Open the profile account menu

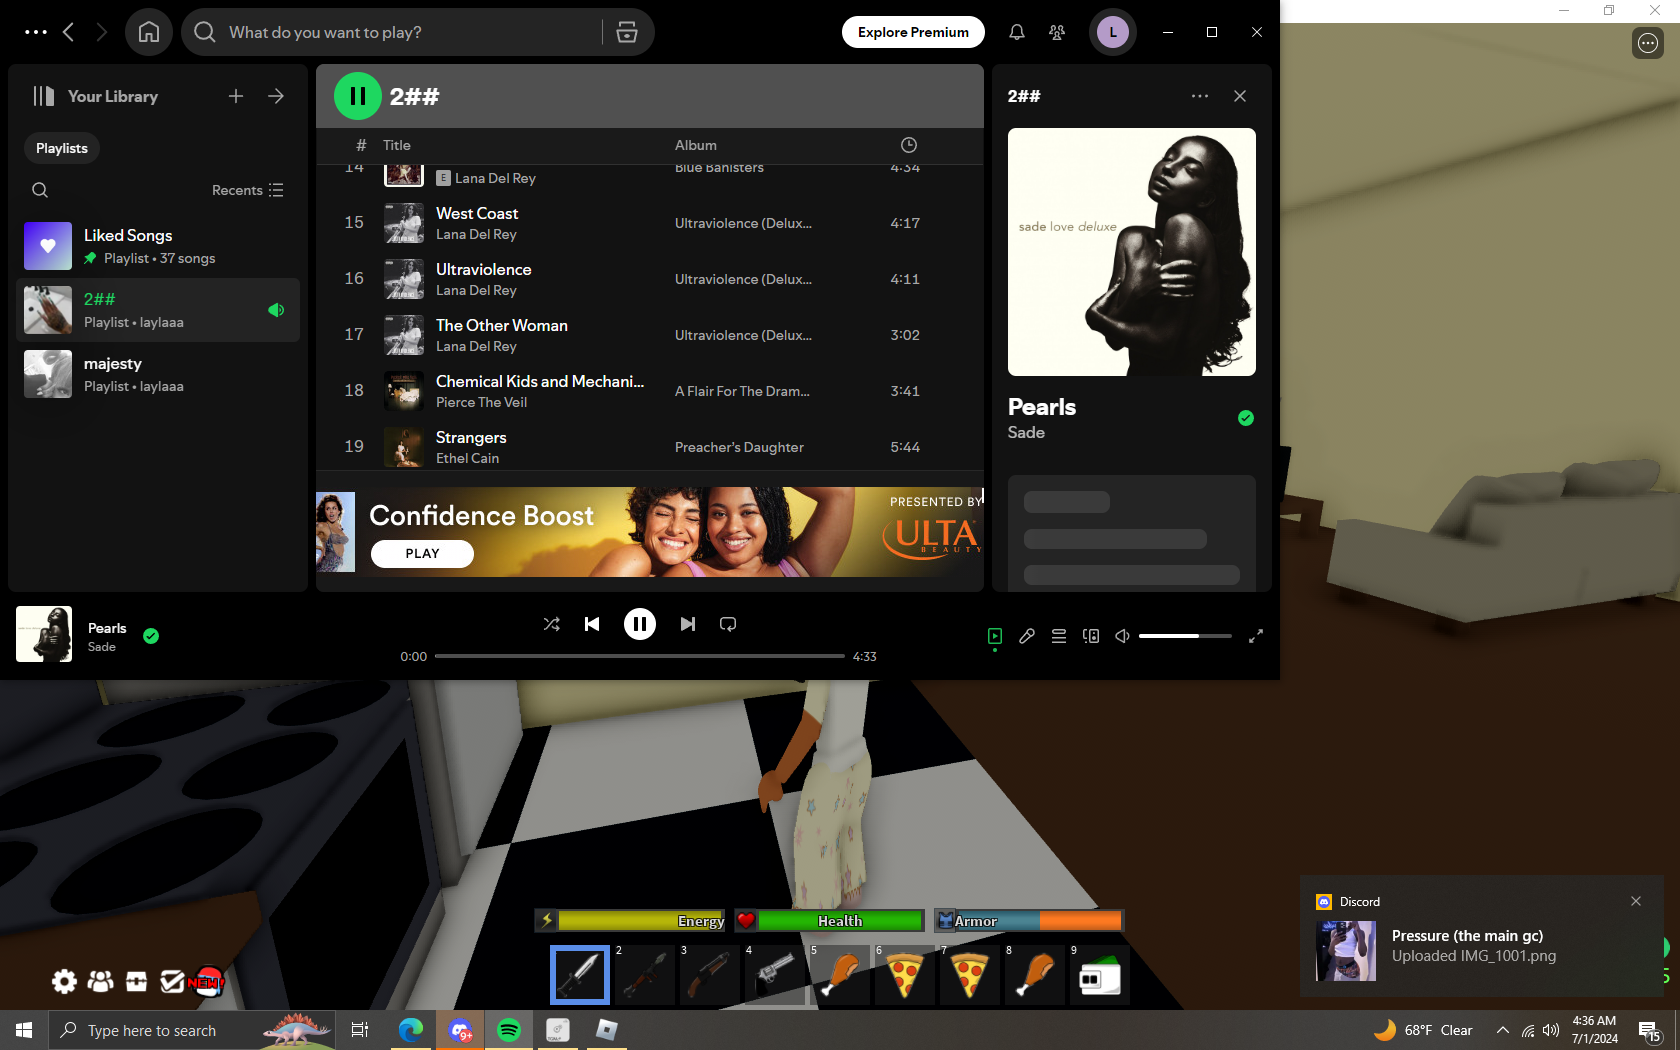[1113, 32]
